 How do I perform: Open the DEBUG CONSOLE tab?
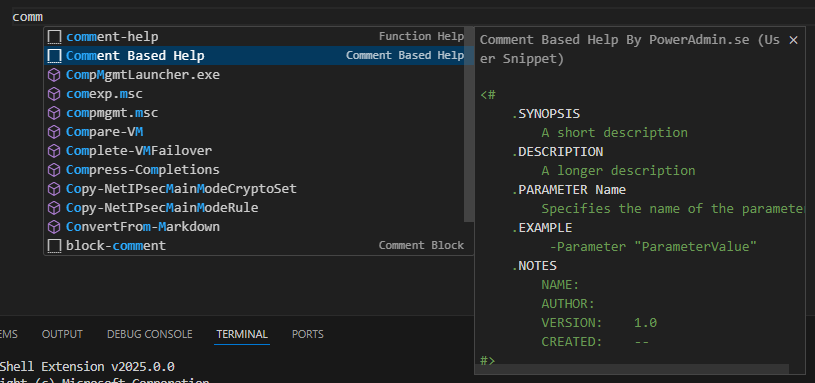(150, 334)
